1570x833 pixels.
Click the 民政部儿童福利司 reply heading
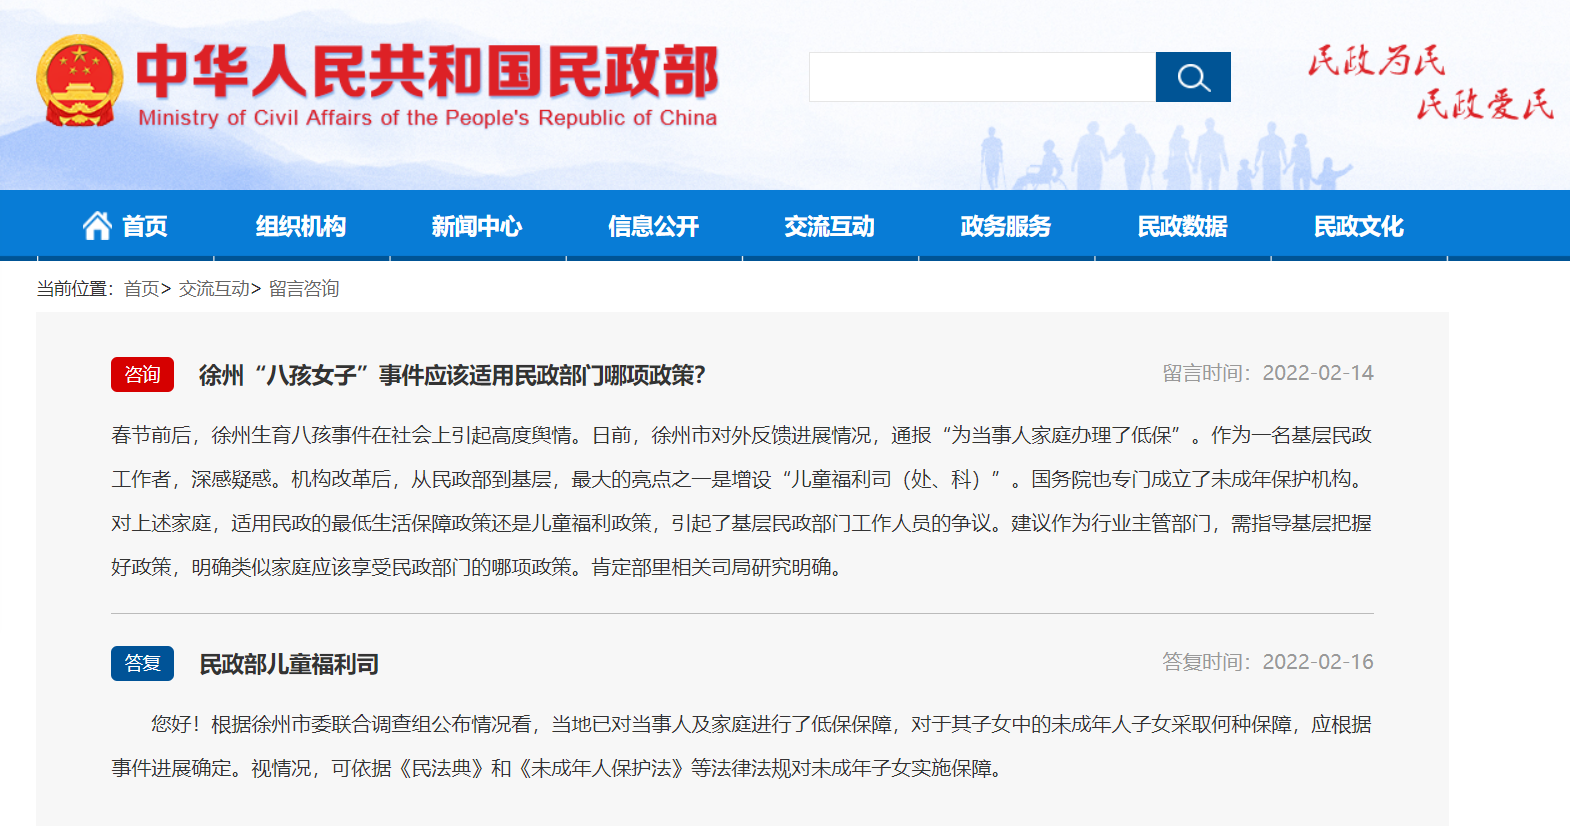click(289, 664)
